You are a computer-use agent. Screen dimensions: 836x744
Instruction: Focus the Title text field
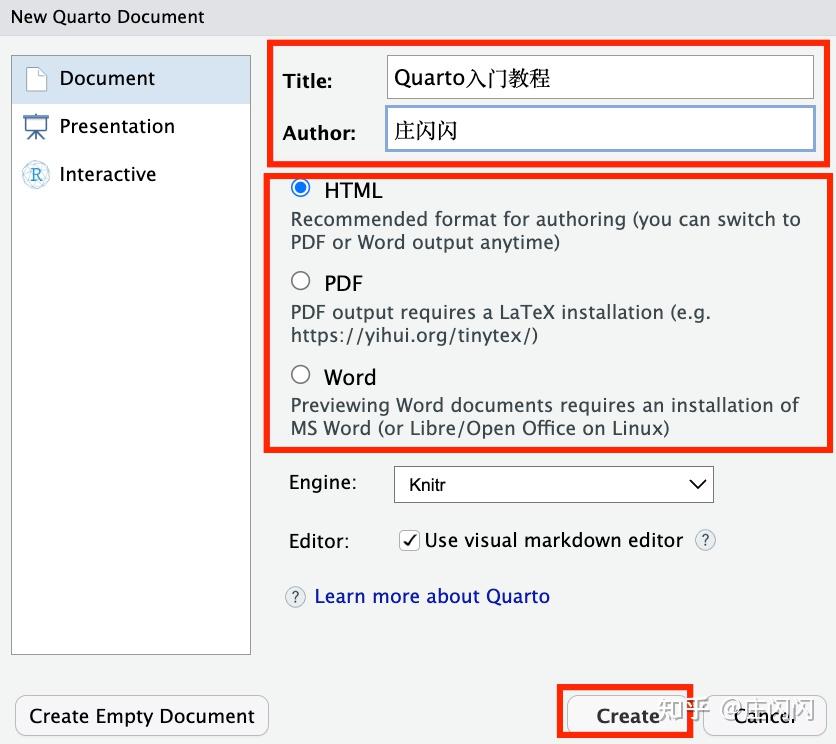tap(600, 78)
